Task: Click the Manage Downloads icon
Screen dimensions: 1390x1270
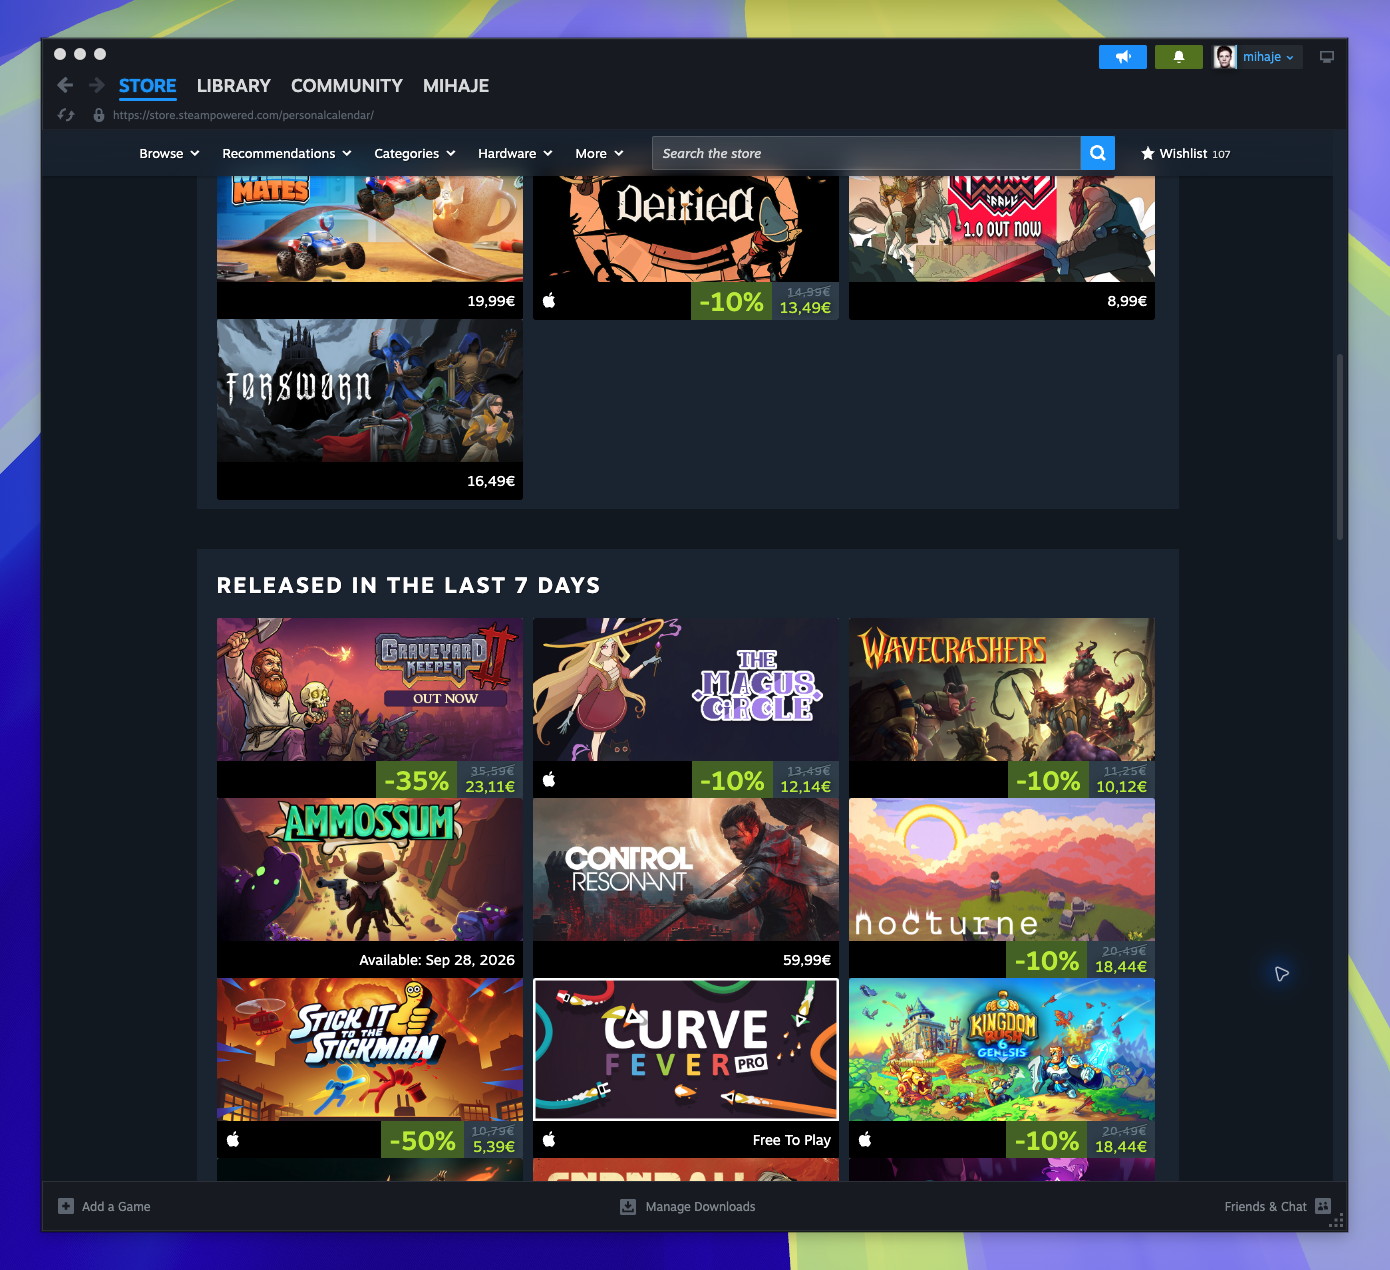Action: [628, 1206]
